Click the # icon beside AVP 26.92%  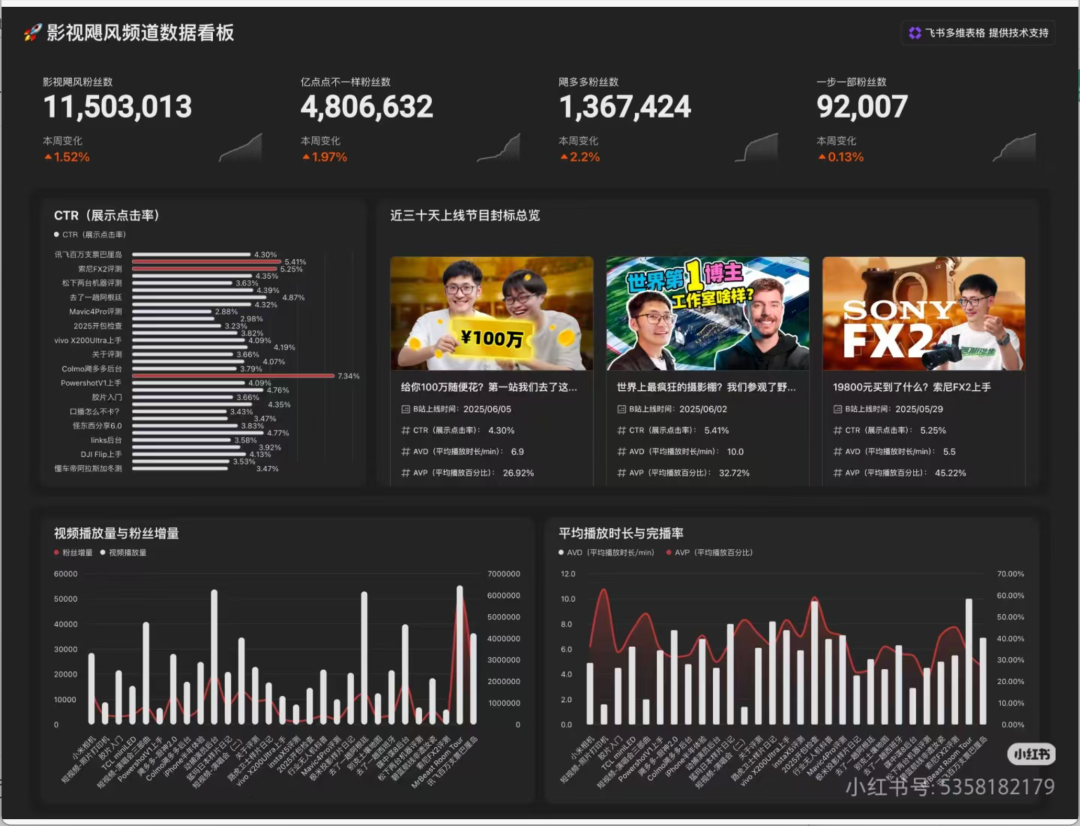(406, 473)
